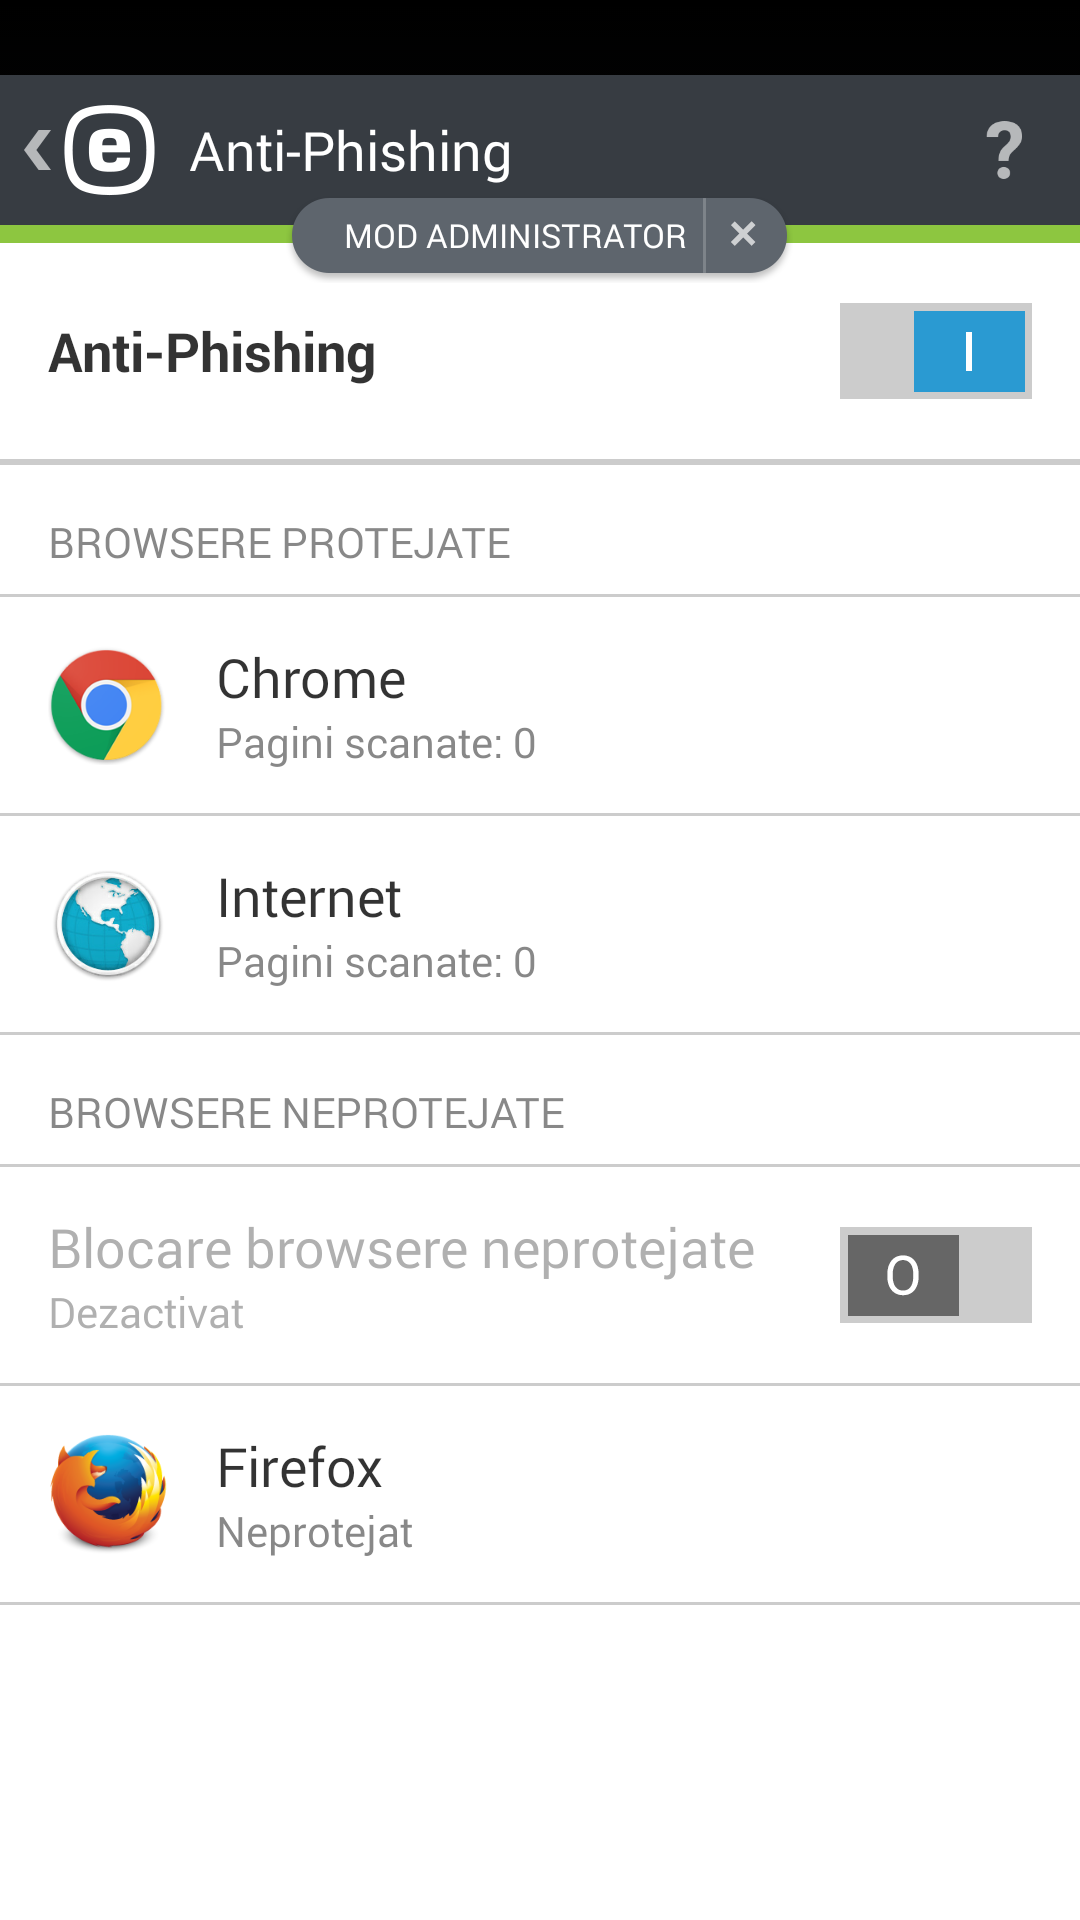Tap the Chrome browser icon
Screen dimensions: 1080x1920
coord(107,705)
